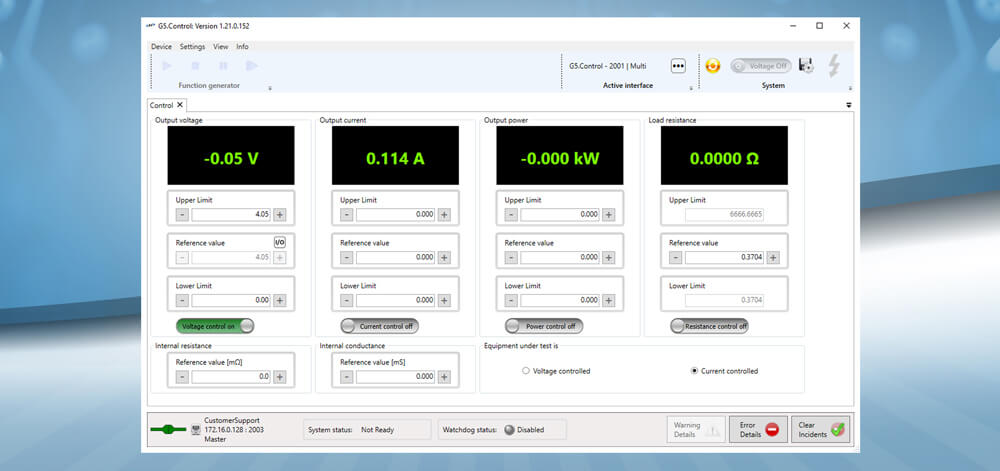Open the Settings menu
Screen dimensions: 1000x471
[x=192, y=47]
